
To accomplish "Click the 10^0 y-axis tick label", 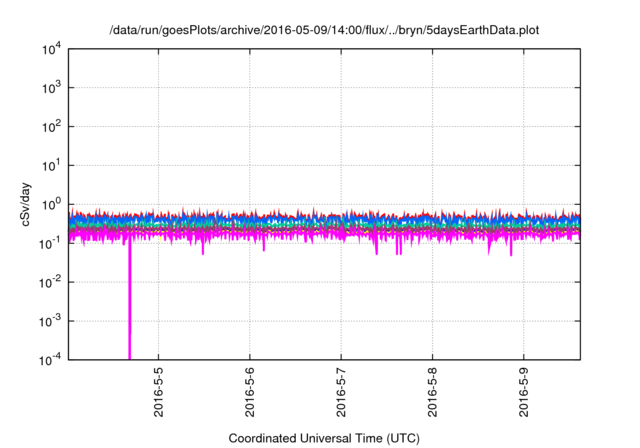I will coord(51,204).
